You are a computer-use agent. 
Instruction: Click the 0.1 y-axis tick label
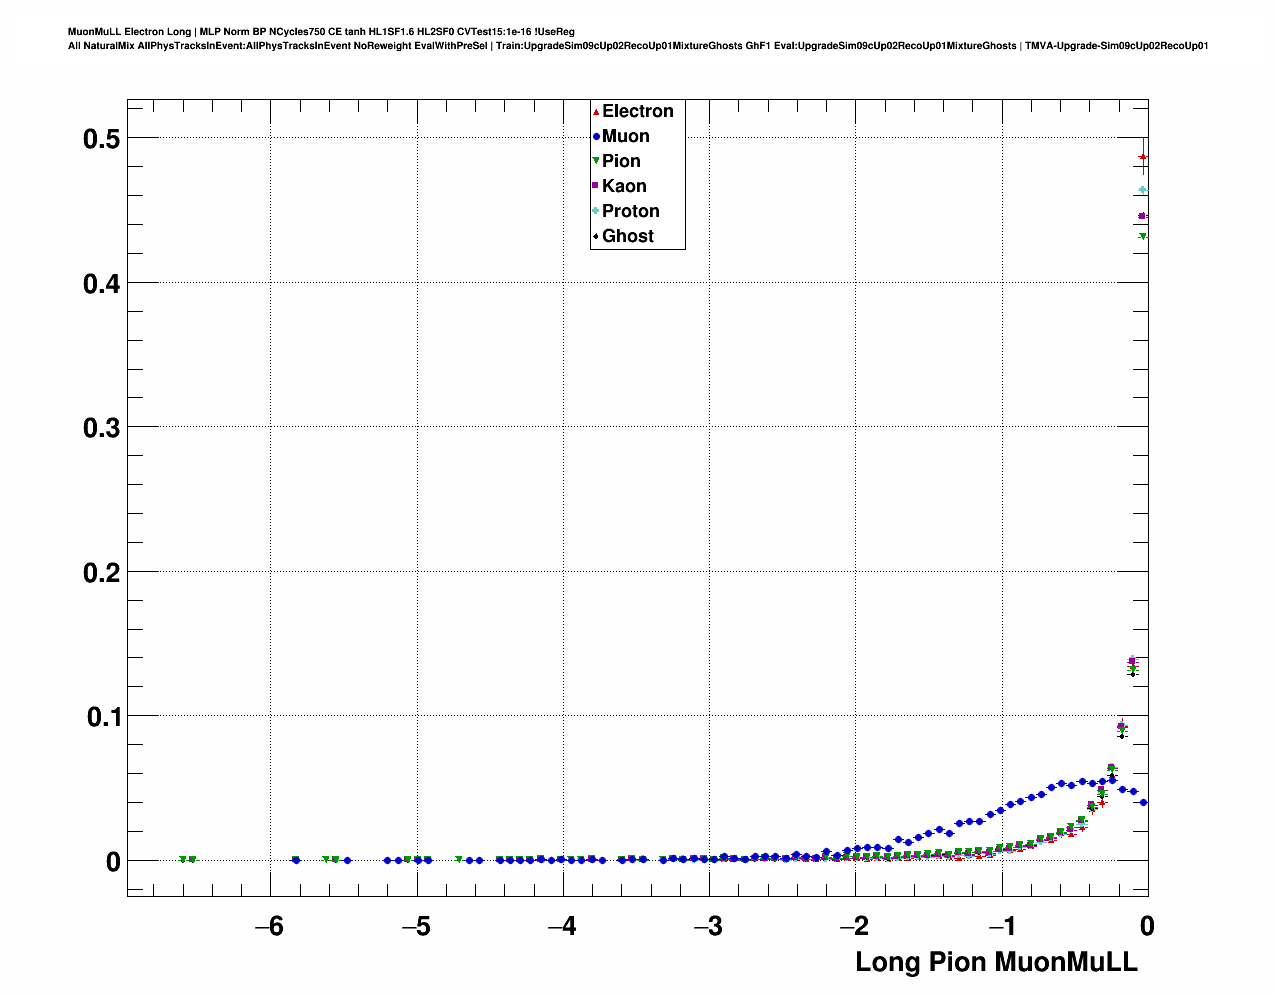tap(101, 717)
